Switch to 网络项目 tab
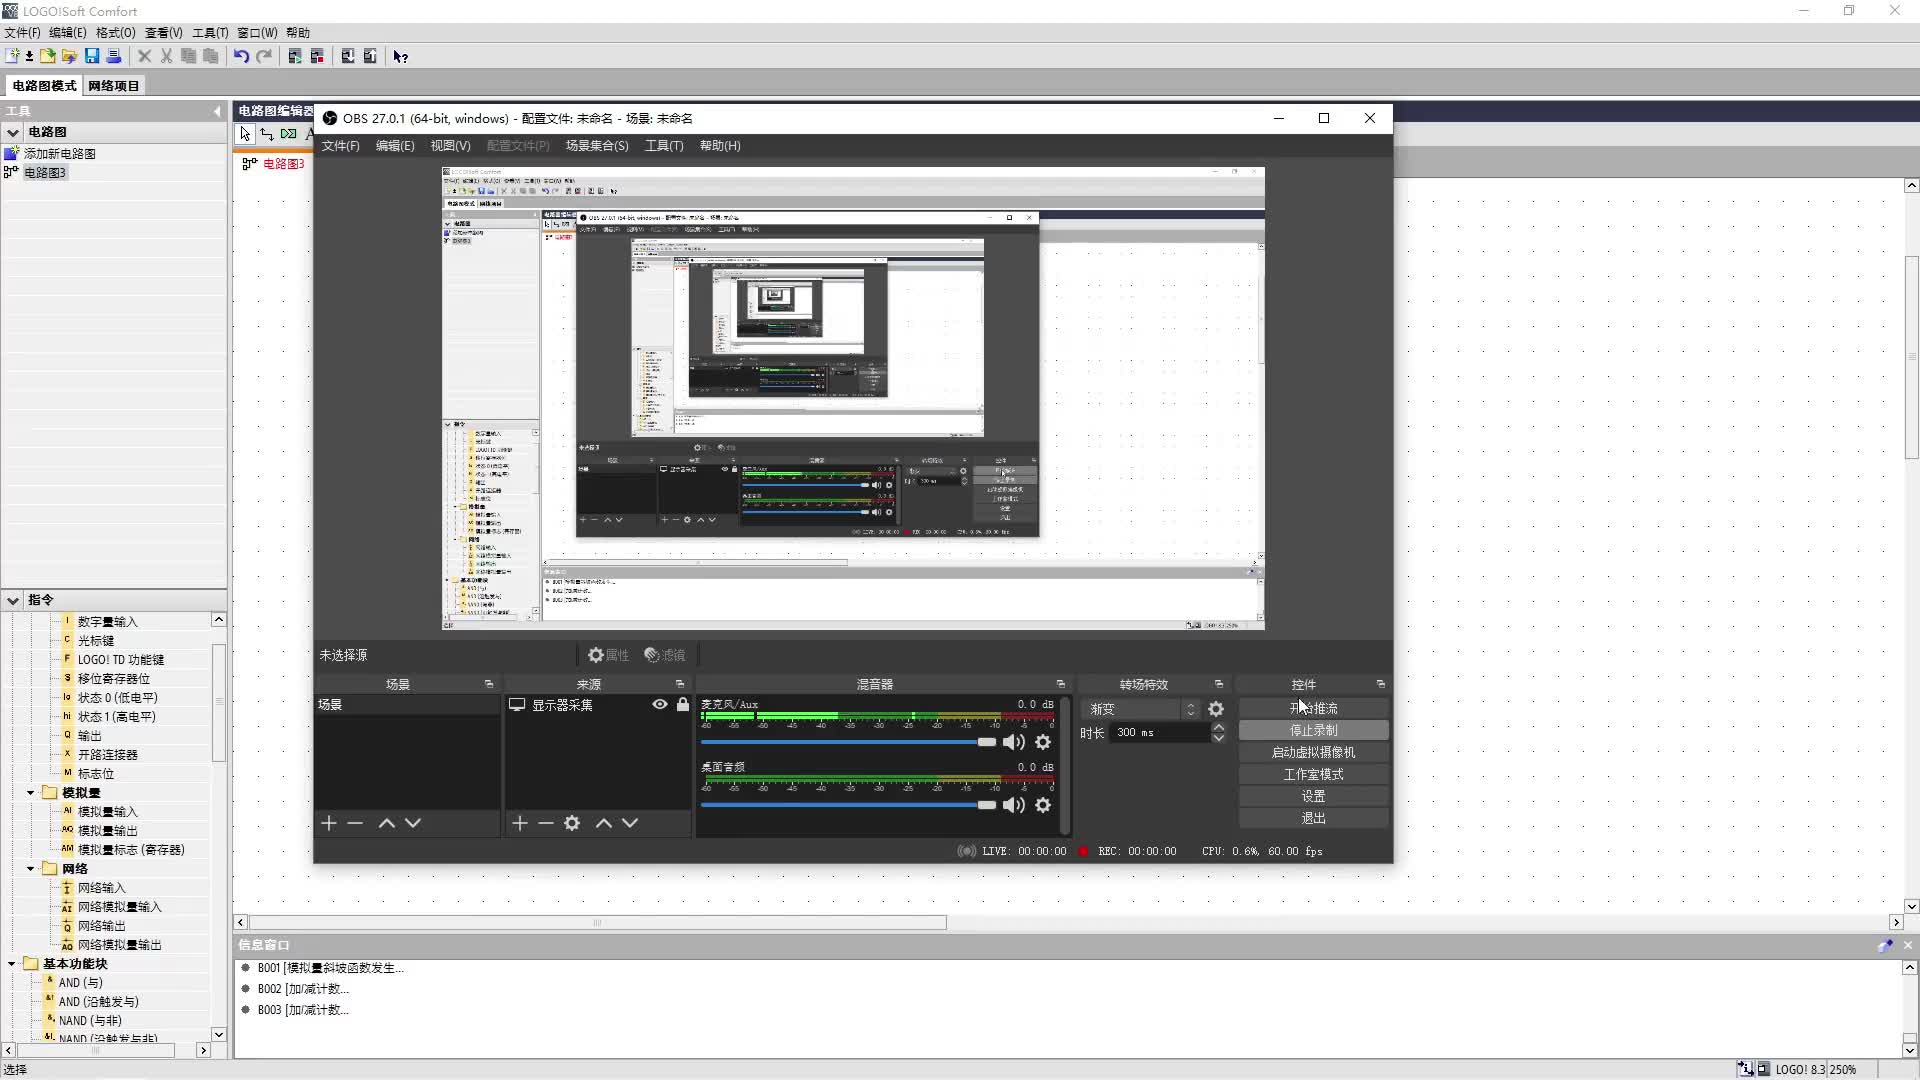1920x1080 pixels. (x=114, y=86)
